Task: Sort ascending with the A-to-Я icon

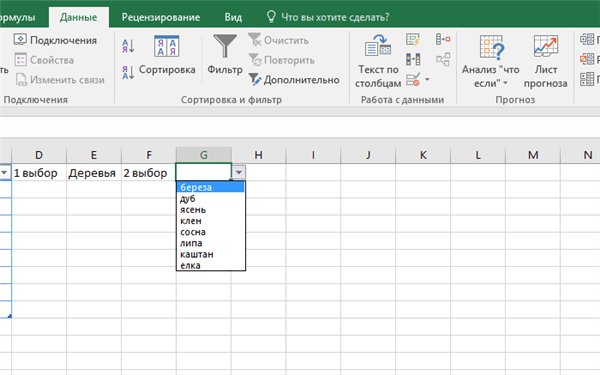Action: [x=128, y=46]
